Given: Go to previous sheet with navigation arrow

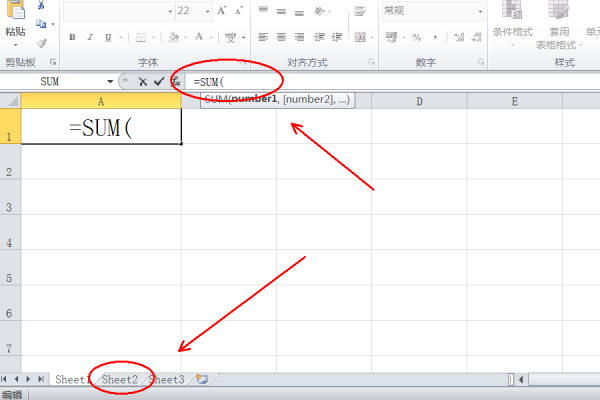Looking at the screenshot, I should click(x=16, y=379).
